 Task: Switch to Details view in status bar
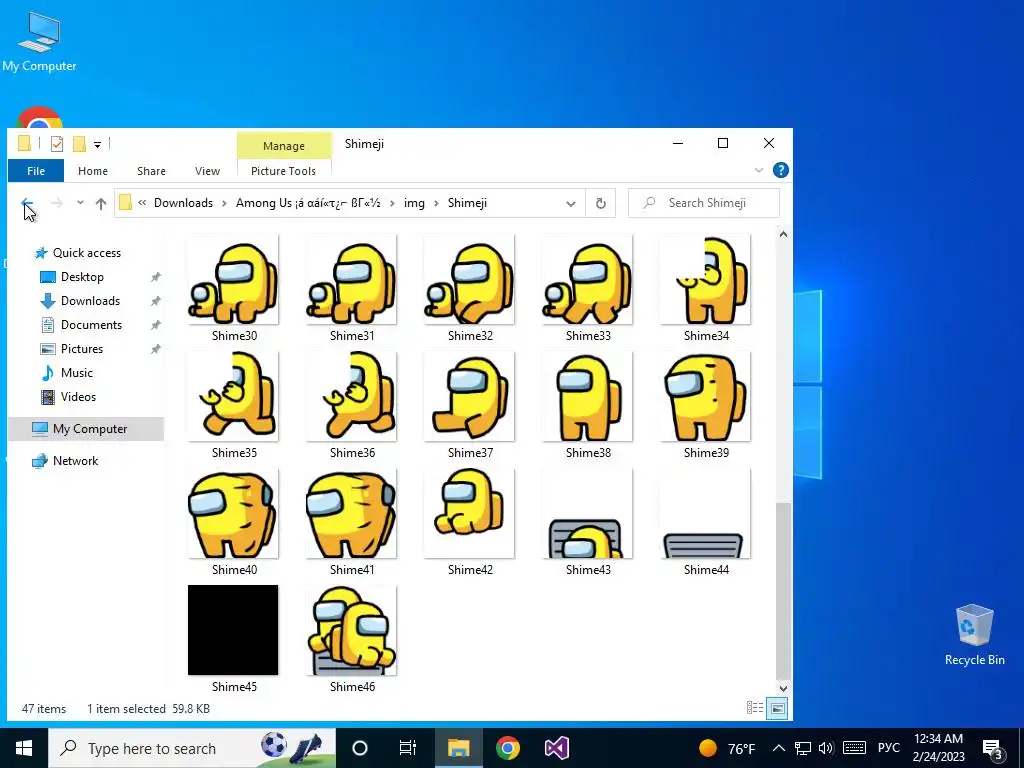(x=755, y=708)
